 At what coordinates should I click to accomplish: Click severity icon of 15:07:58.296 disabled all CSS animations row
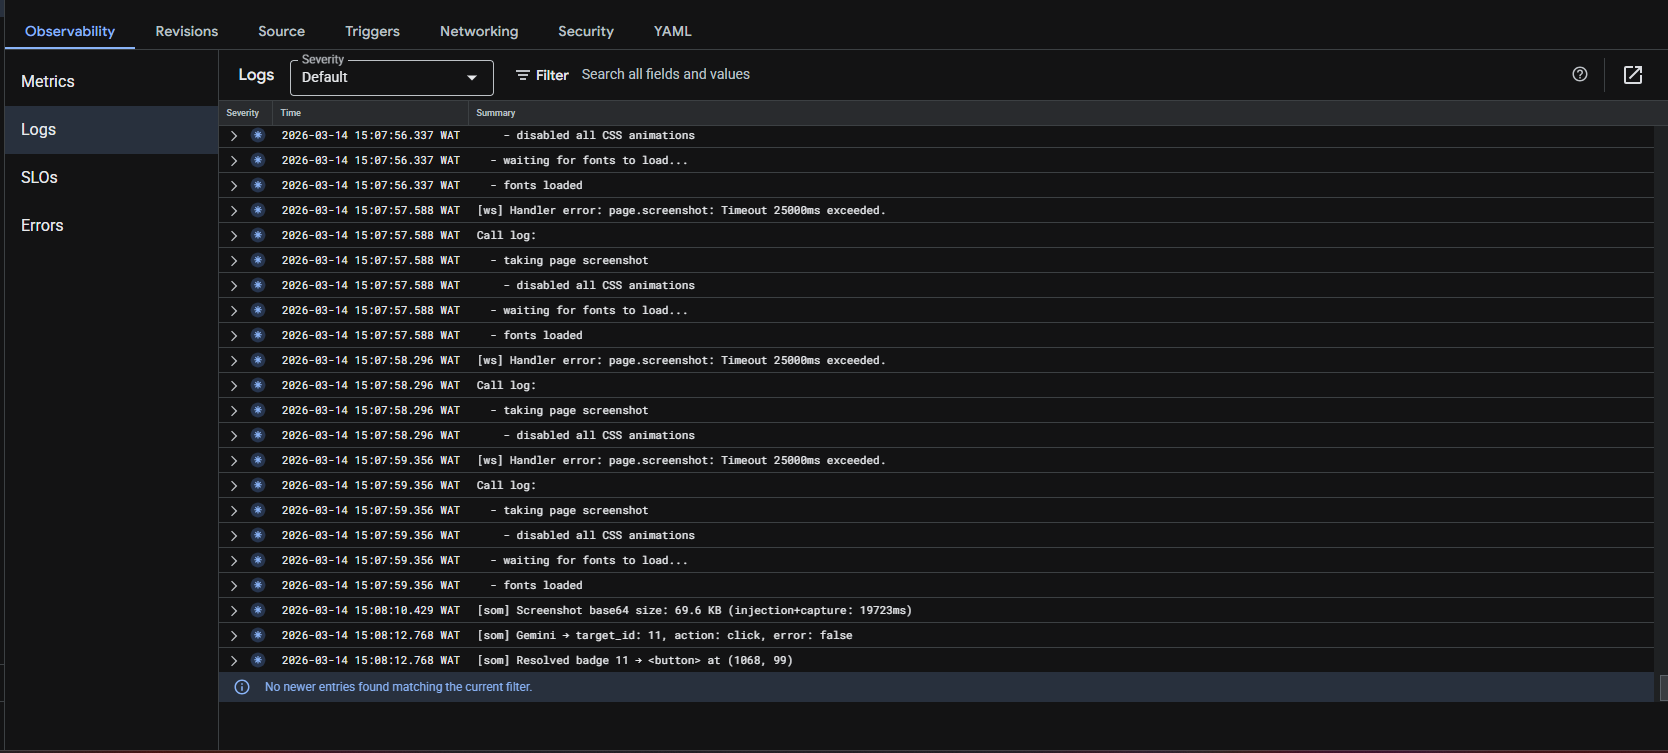pos(258,435)
